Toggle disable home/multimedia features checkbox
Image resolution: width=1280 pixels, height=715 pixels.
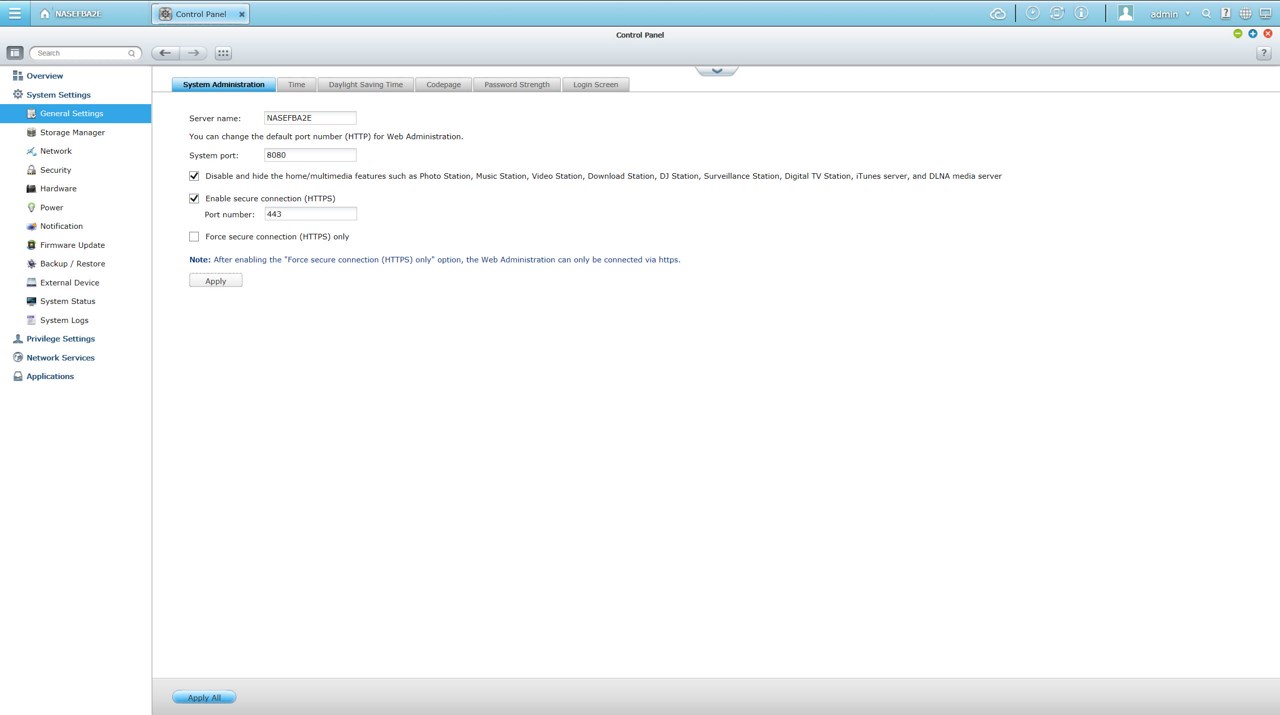(x=194, y=176)
